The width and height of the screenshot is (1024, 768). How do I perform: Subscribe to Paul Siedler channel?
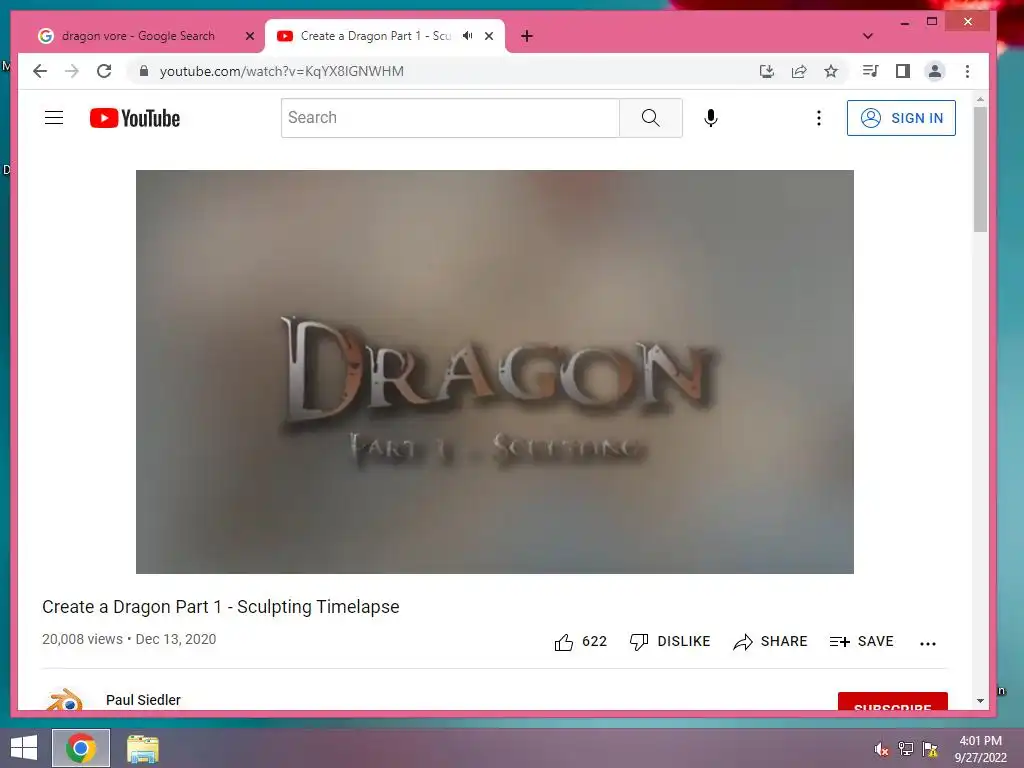(892, 701)
